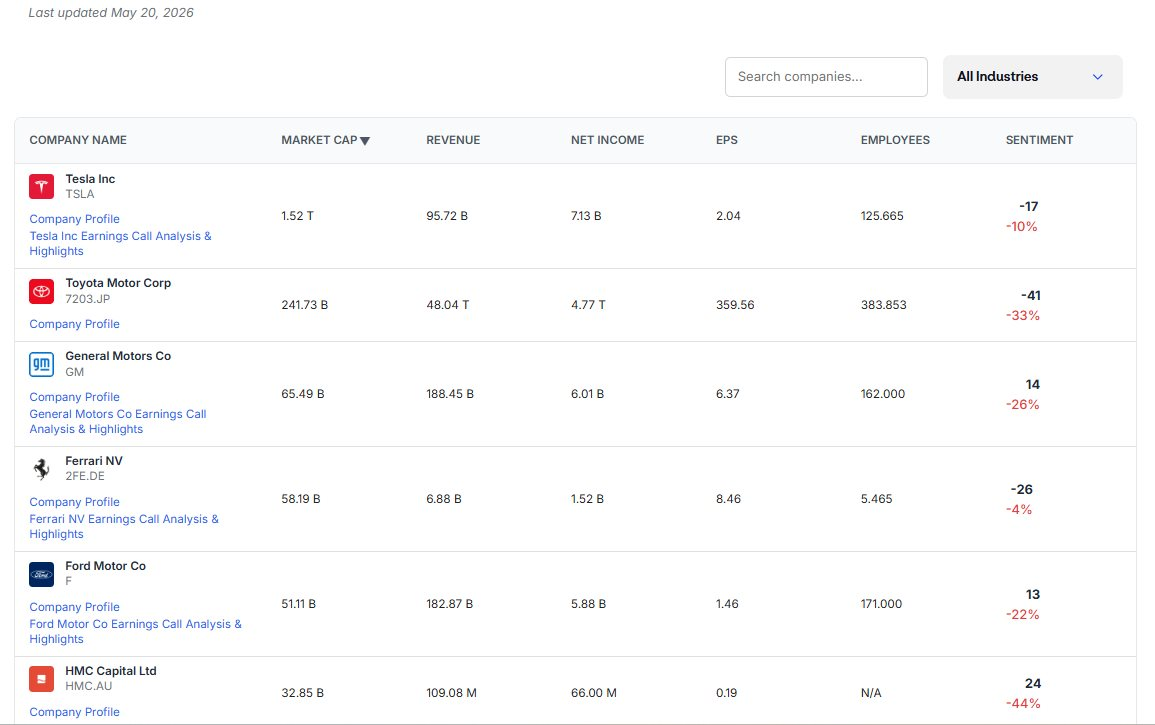Open Ferrari NV Company Profile link
Screen dimensions: 1155x725
[74, 502]
